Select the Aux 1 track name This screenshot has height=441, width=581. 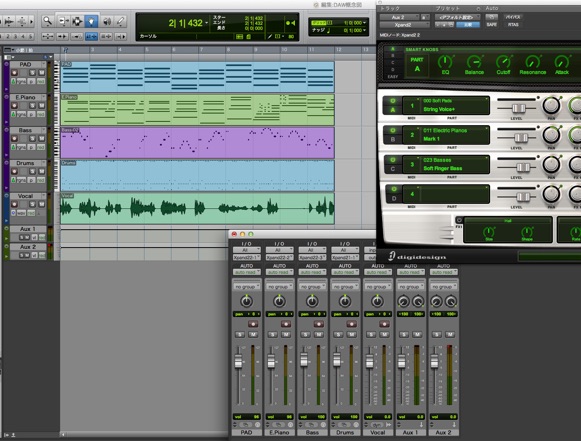point(28,229)
